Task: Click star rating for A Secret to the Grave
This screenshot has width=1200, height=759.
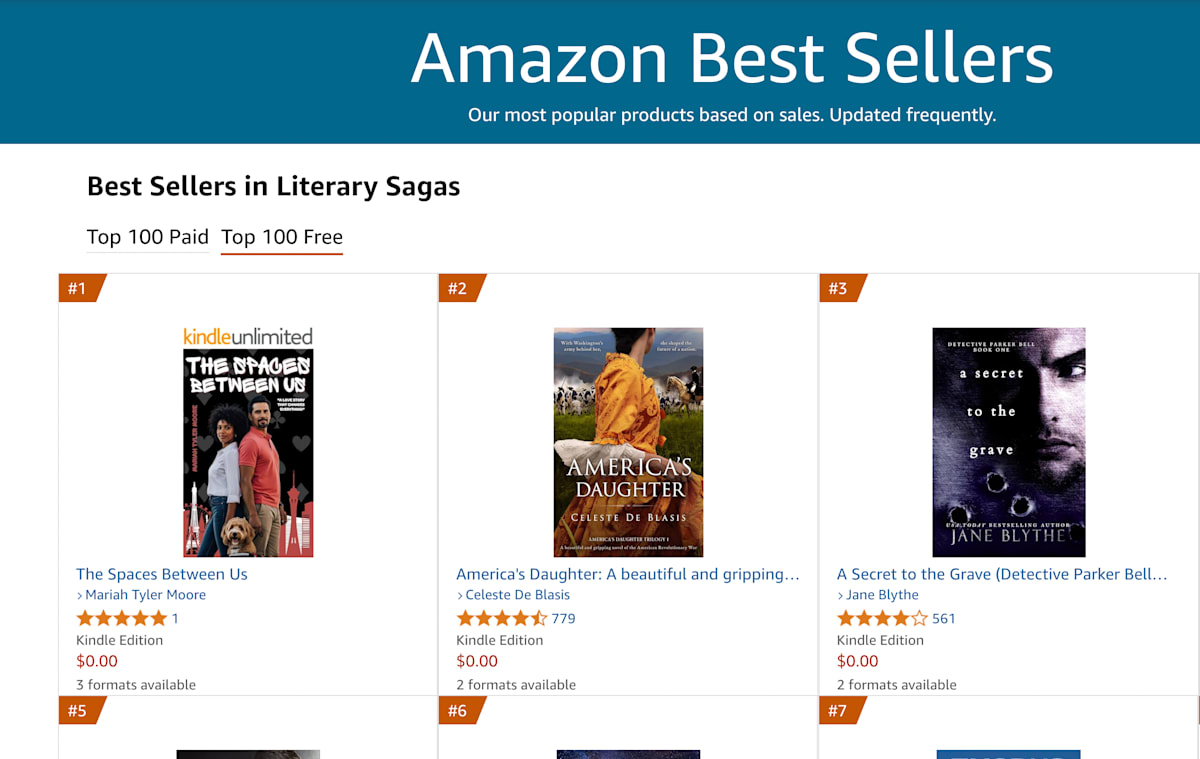Action: click(881, 618)
